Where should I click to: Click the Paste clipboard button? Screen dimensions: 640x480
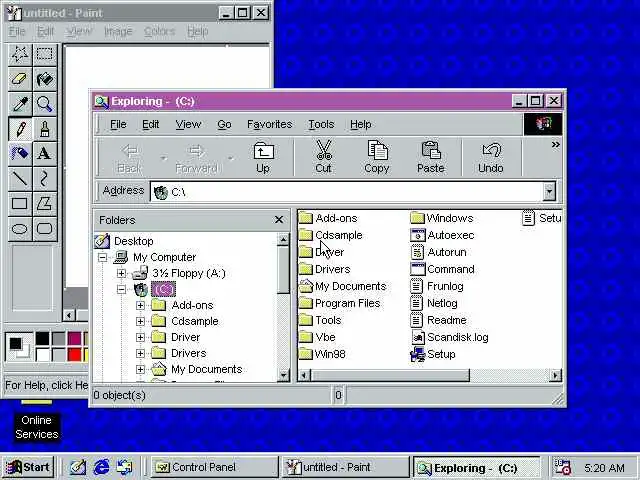[x=431, y=158]
